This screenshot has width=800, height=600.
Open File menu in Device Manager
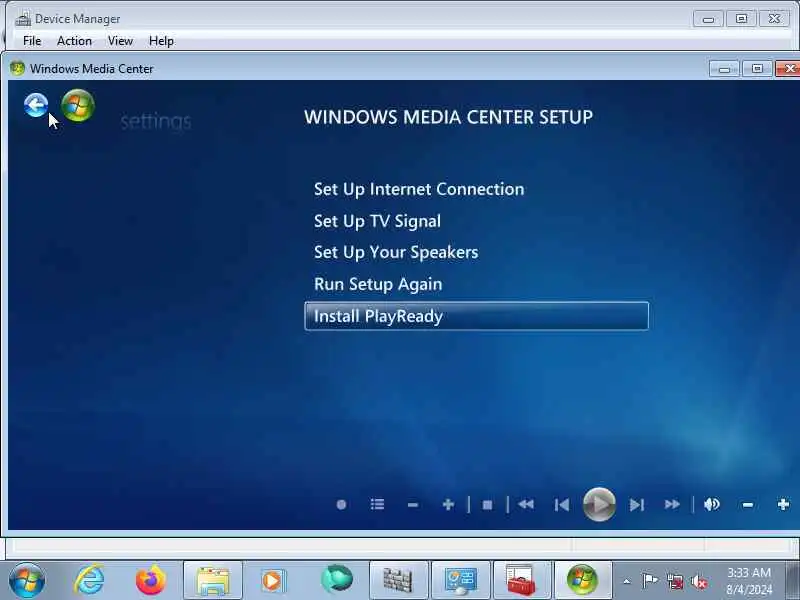32,41
